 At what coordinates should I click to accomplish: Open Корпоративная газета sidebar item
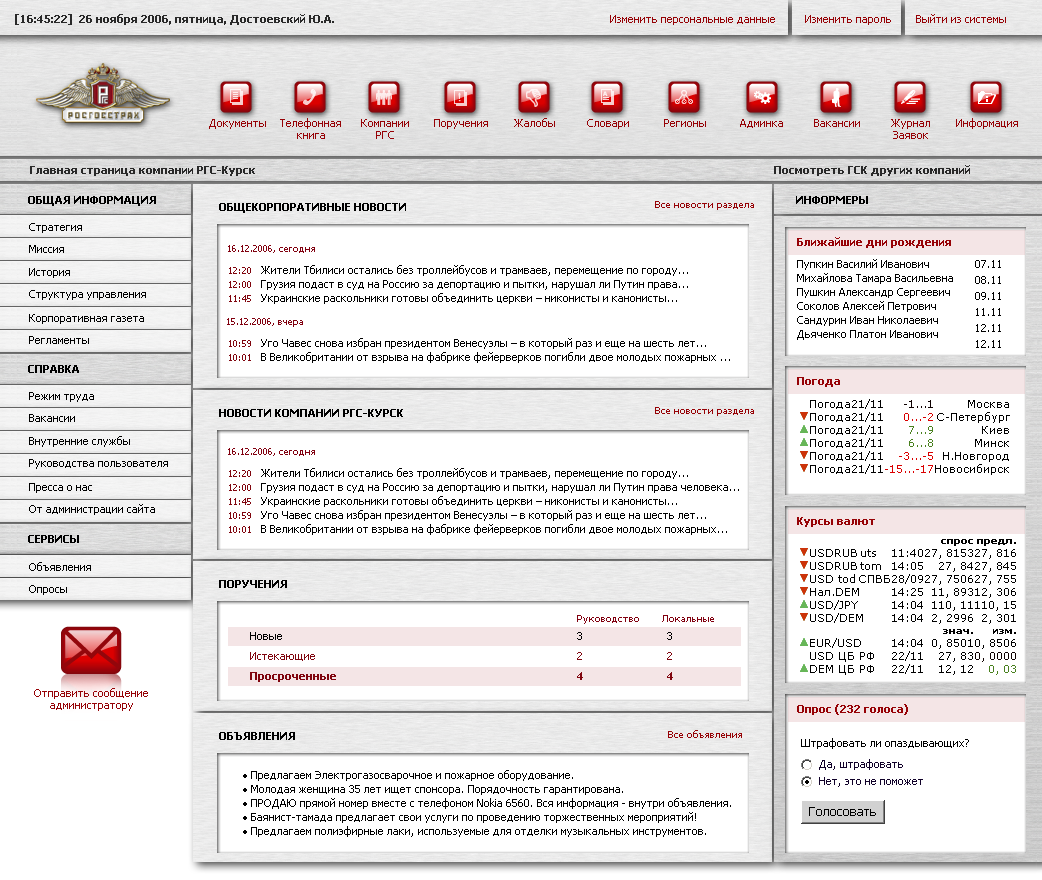point(86,318)
